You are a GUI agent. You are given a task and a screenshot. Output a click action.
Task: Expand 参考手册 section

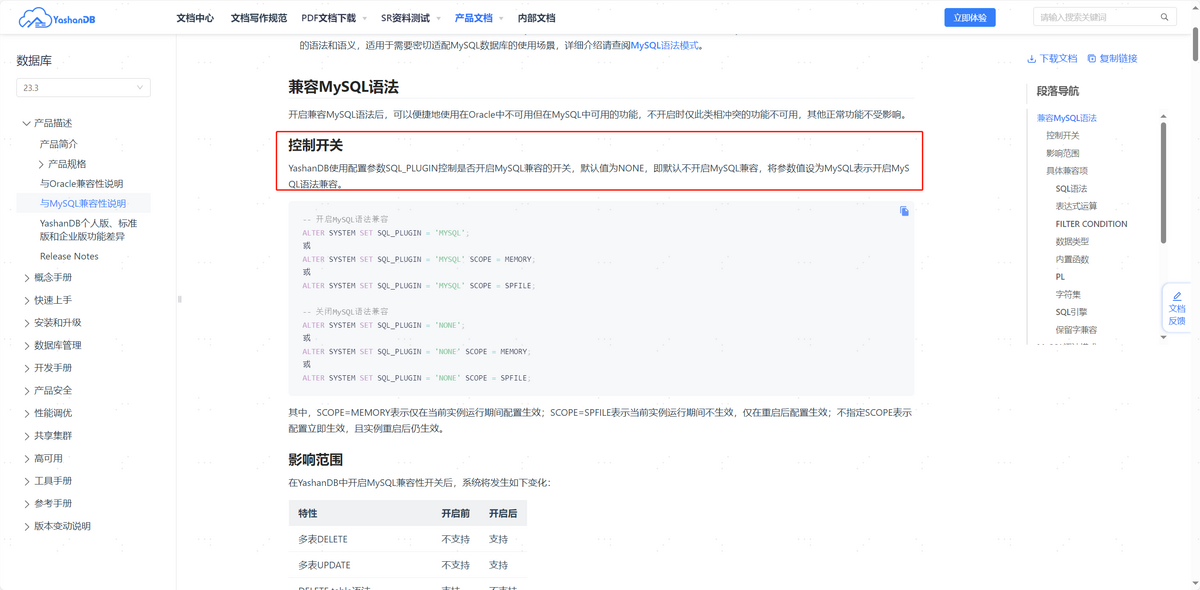pyautogui.click(x=27, y=503)
